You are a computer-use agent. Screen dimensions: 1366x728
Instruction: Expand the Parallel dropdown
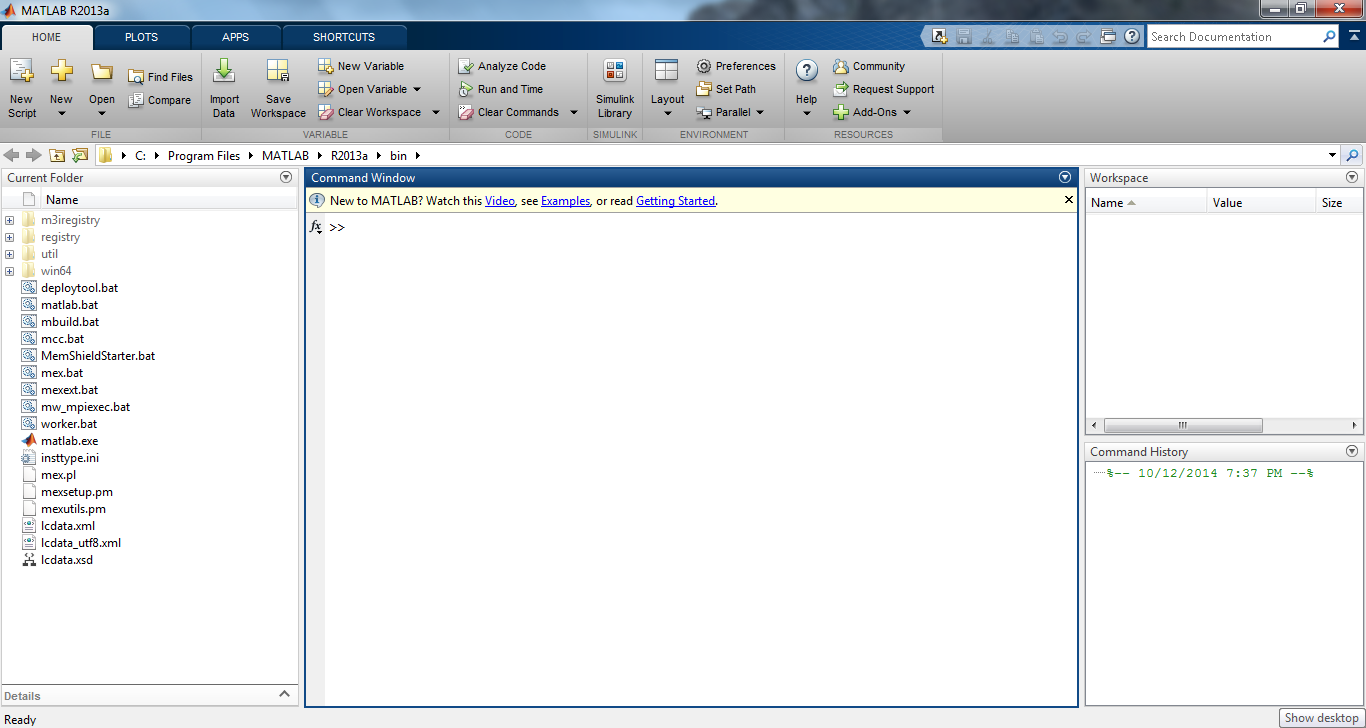point(760,112)
